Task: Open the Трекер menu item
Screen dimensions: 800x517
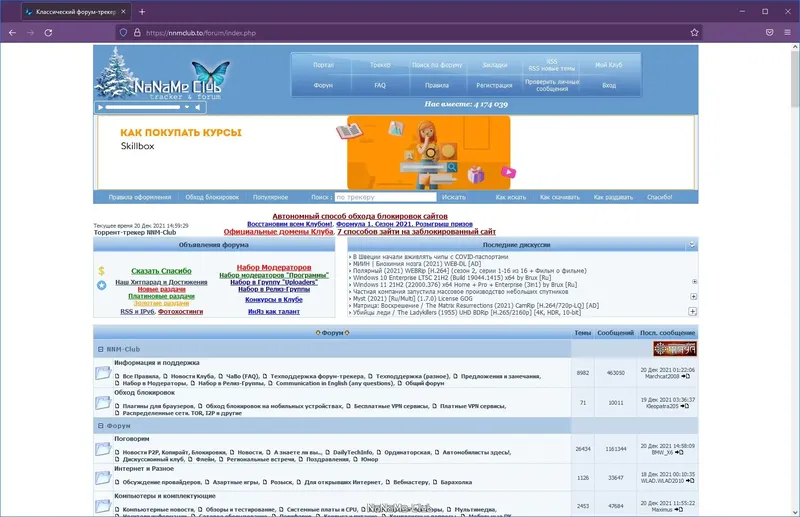Action: point(380,65)
